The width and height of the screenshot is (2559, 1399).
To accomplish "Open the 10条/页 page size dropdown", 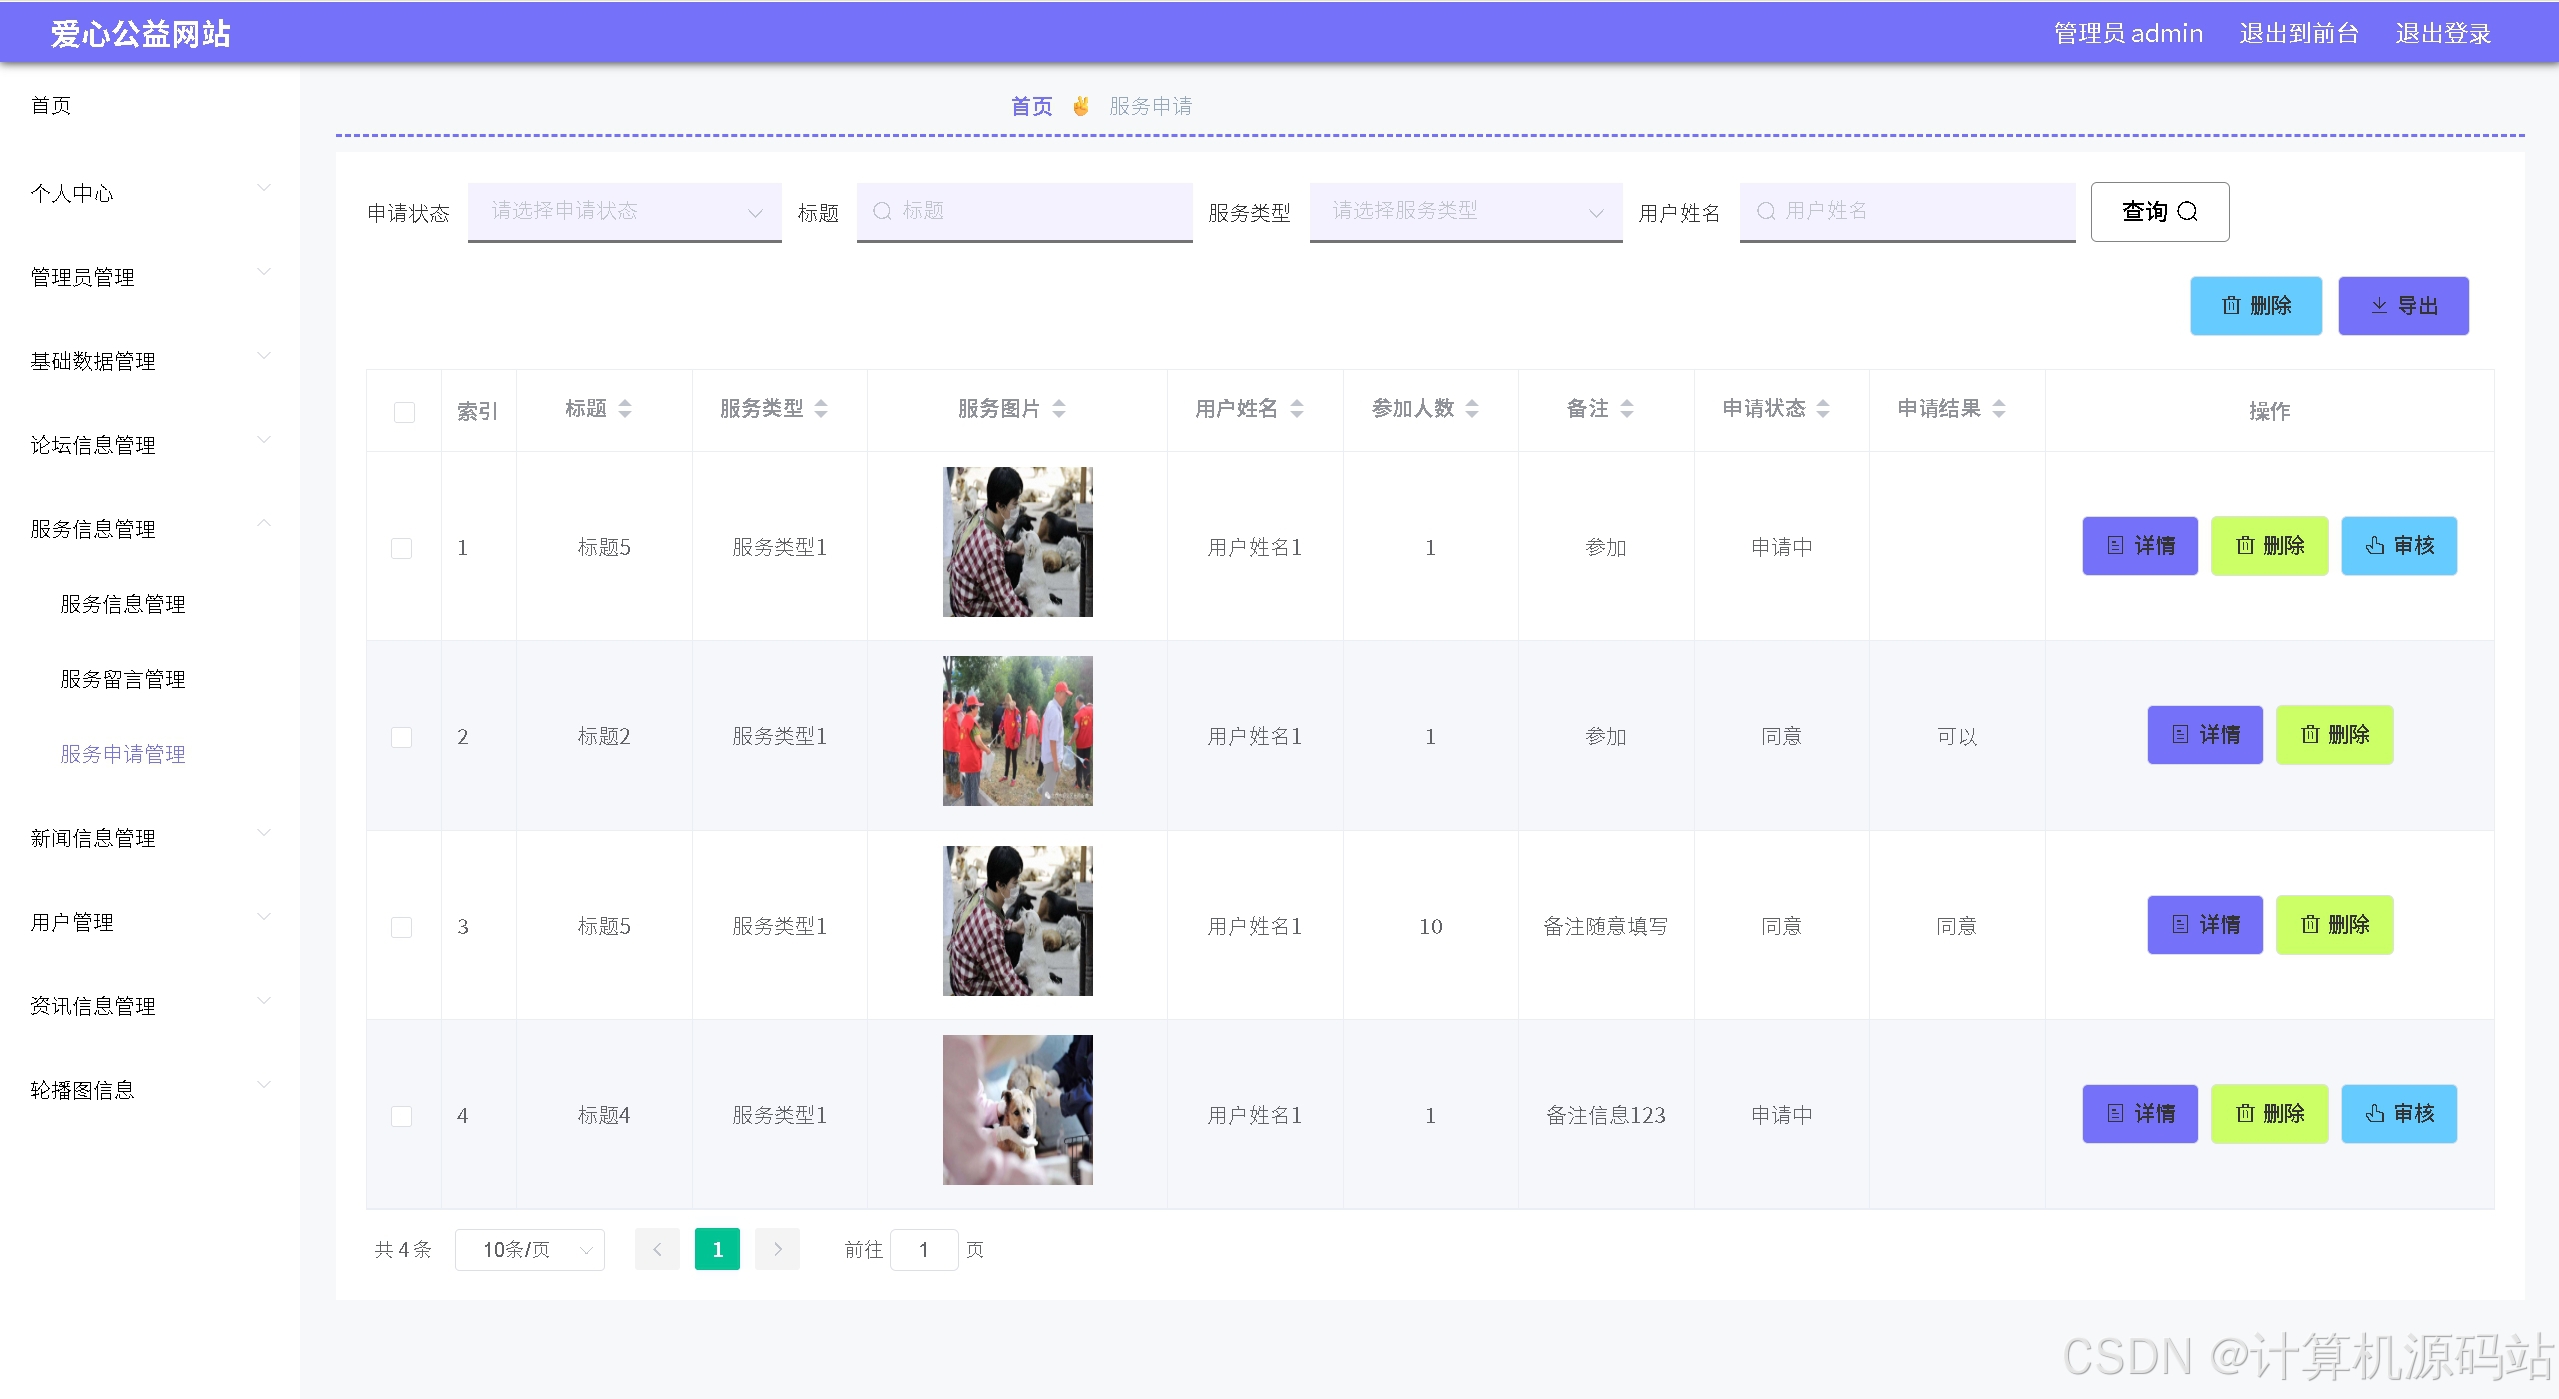I will click(x=529, y=1250).
